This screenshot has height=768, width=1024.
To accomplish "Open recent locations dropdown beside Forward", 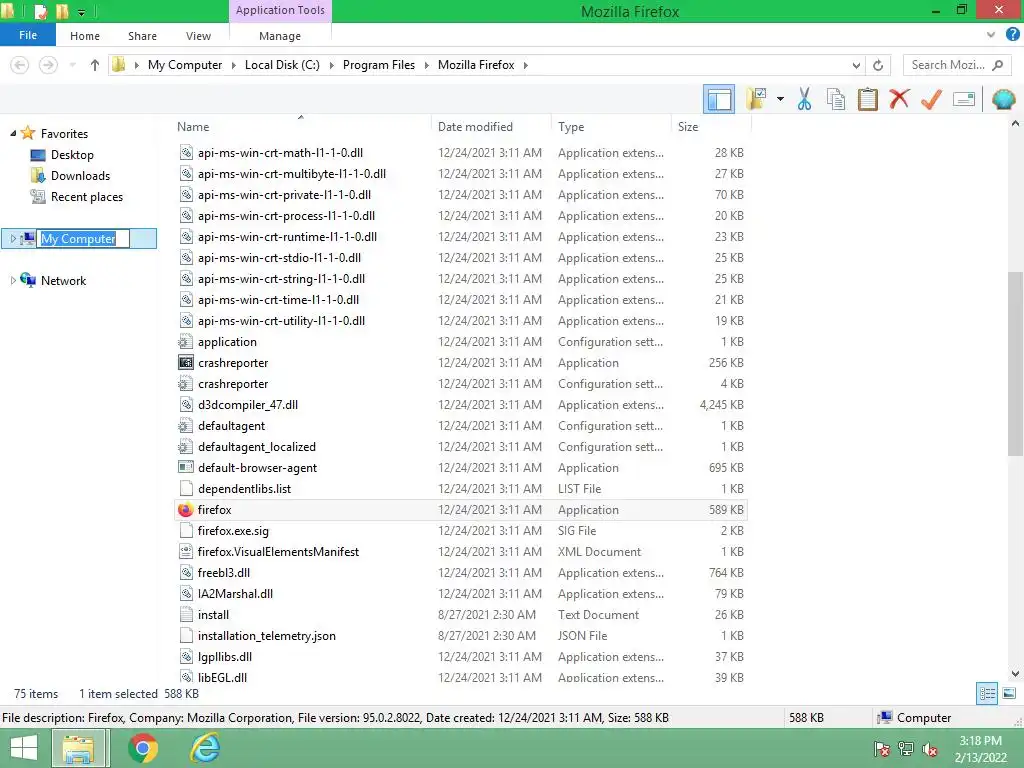I will [x=72, y=65].
